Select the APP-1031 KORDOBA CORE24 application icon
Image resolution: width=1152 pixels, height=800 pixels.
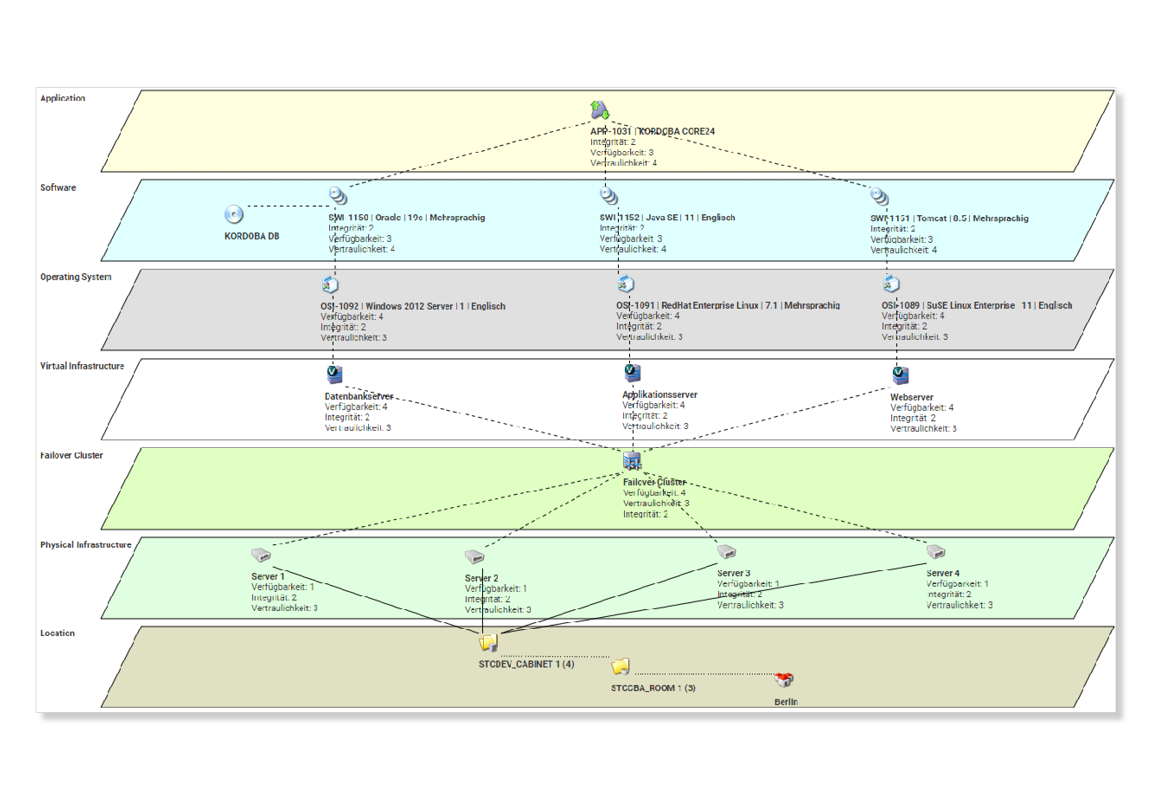point(600,110)
